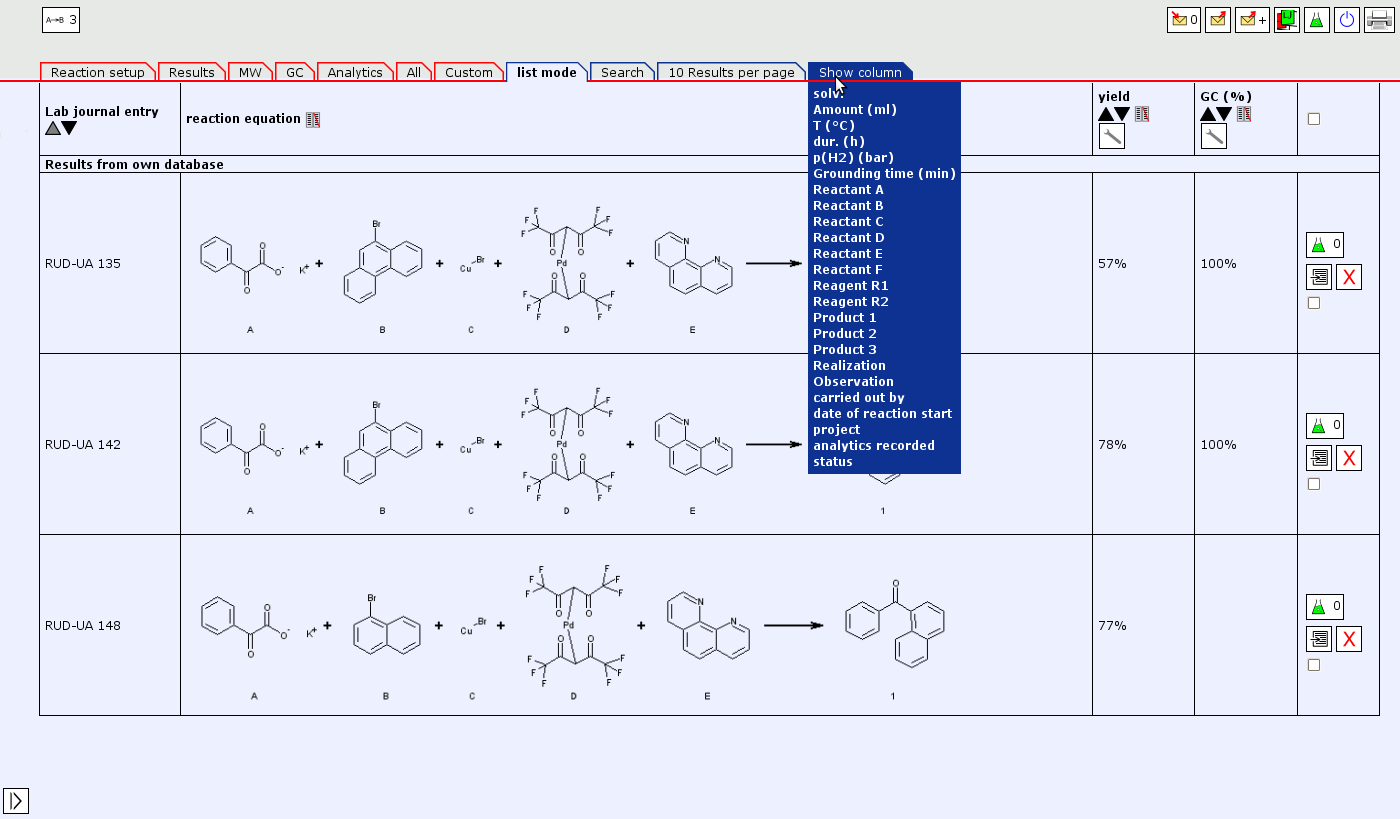1400x819 pixels.
Task: Click the send message envelope icon
Action: click(x=1218, y=19)
